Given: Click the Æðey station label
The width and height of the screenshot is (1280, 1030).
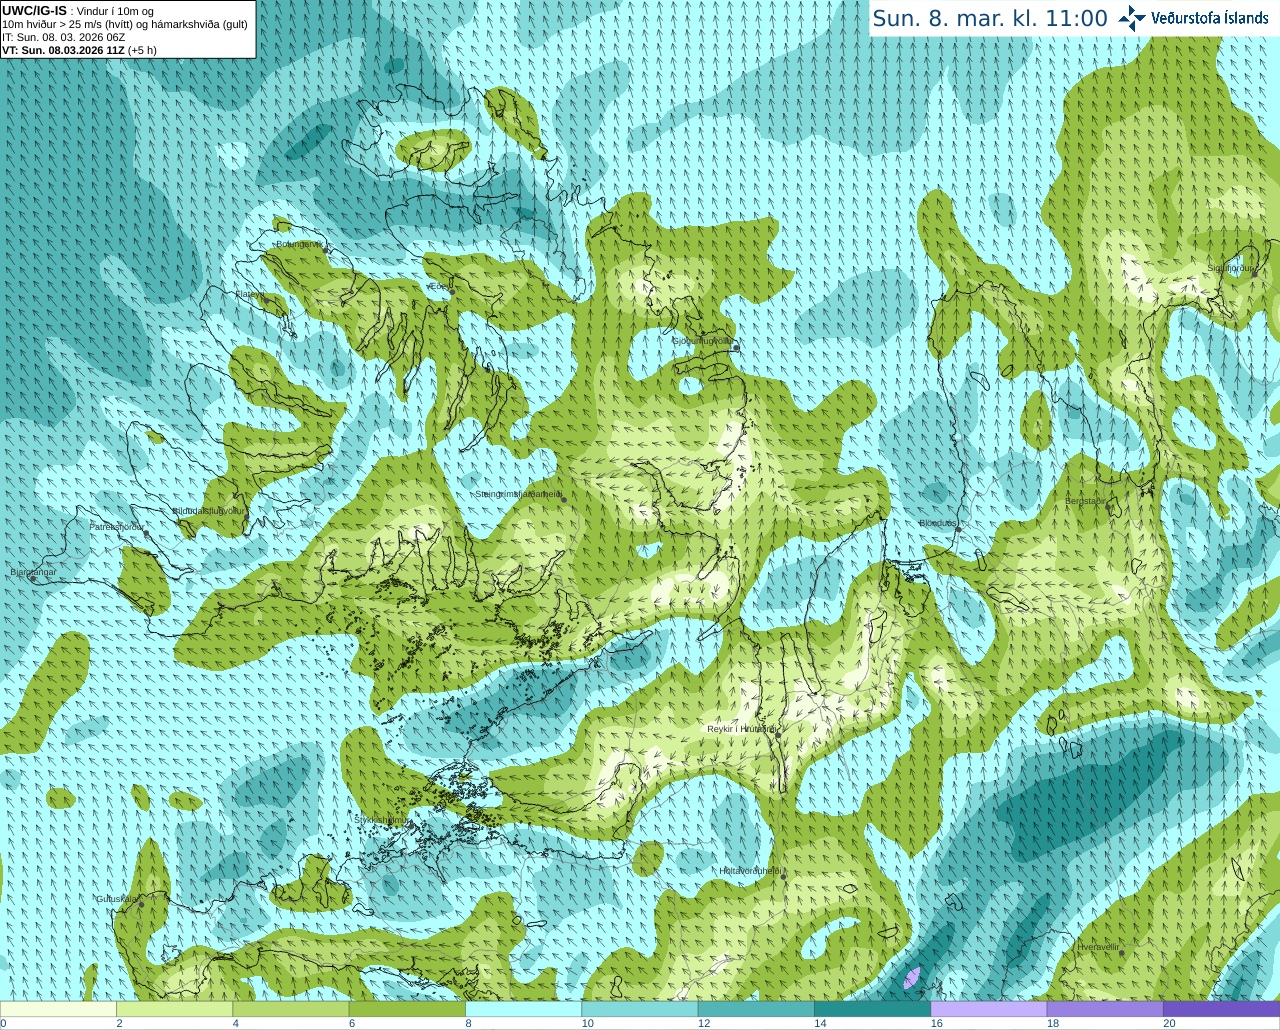Looking at the screenshot, I should pyautogui.click(x=440, y=287).
